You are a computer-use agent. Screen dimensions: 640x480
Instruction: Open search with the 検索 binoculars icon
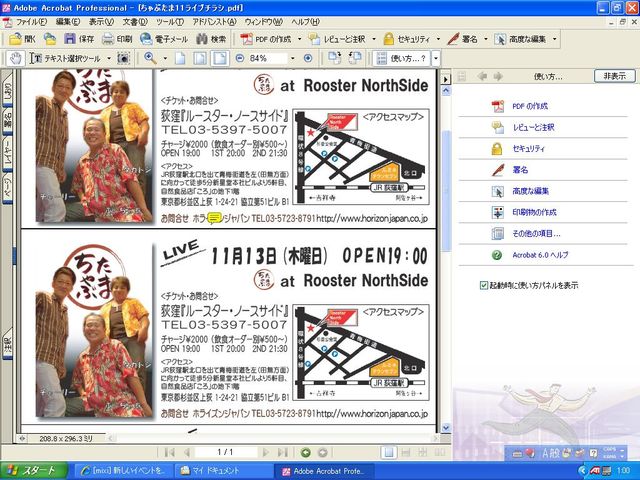(x=211, y=39)
